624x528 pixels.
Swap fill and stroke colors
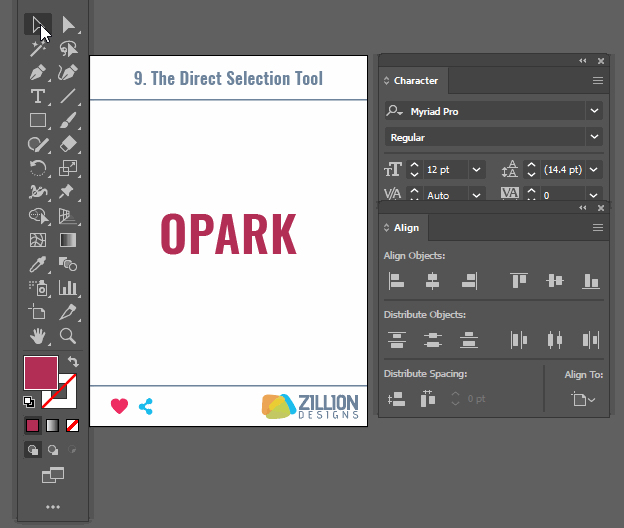click(73, 362)
